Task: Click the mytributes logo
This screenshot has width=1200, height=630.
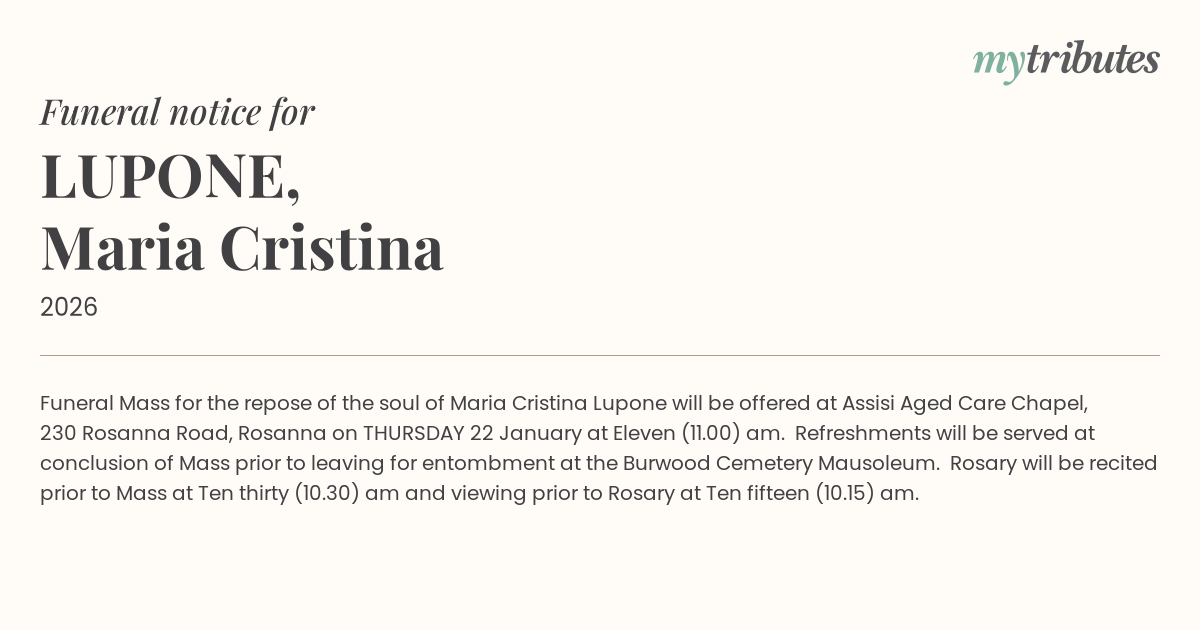Action: pos(1066,60)
